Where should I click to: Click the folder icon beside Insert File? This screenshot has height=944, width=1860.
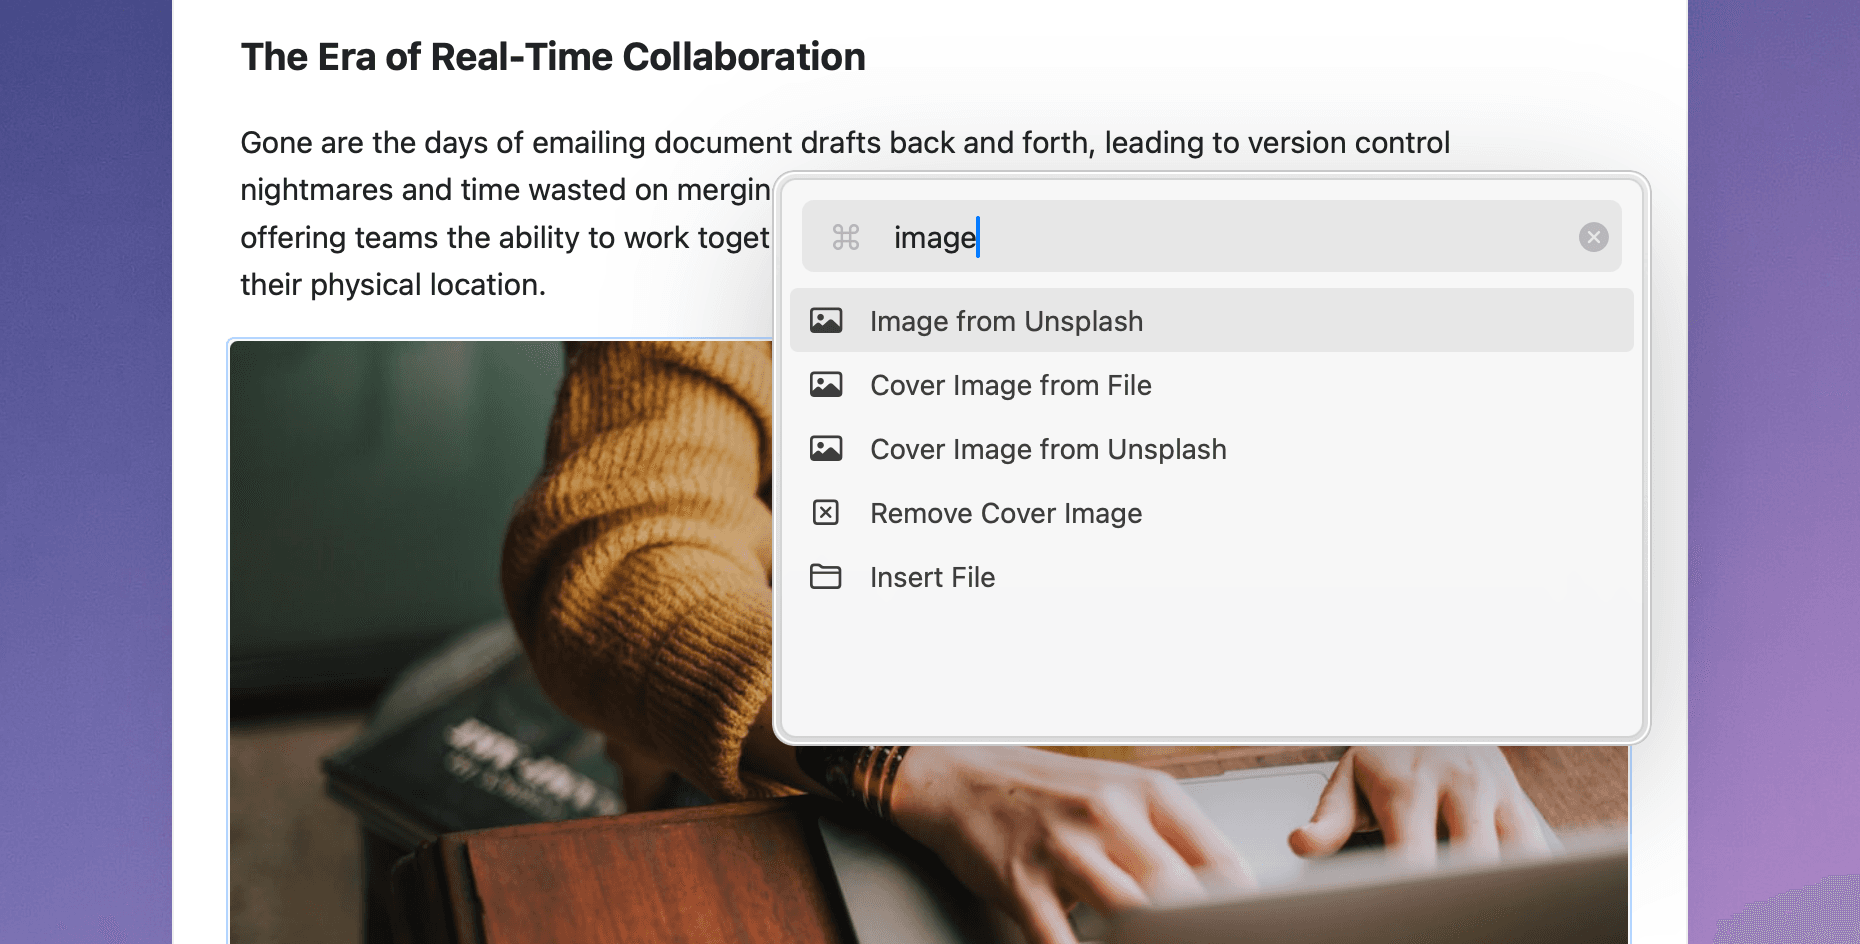pyautogui.click(x=826, y=576)
